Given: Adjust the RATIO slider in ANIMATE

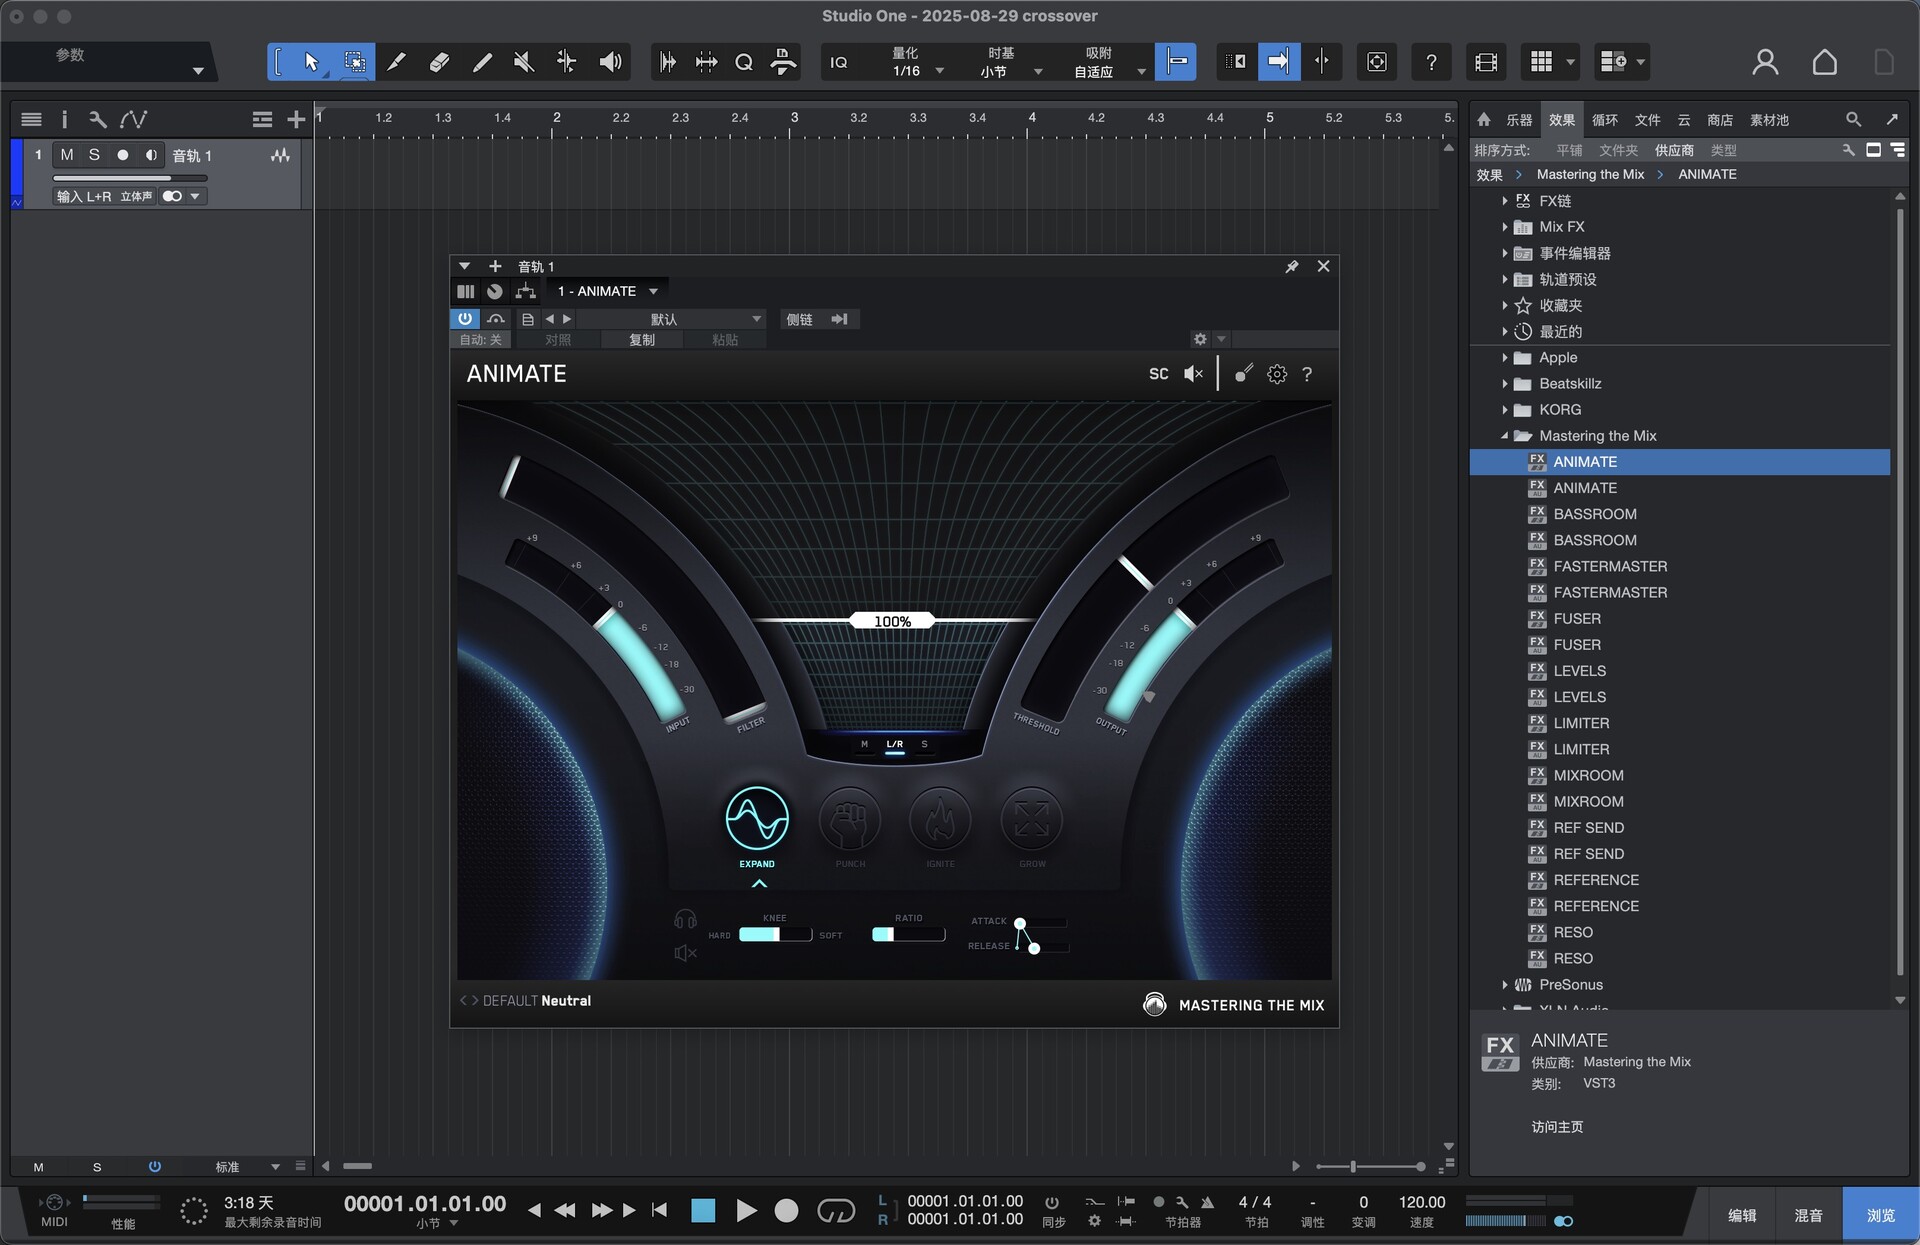Looking at the screenshot, I should click(x=908, y=934).
